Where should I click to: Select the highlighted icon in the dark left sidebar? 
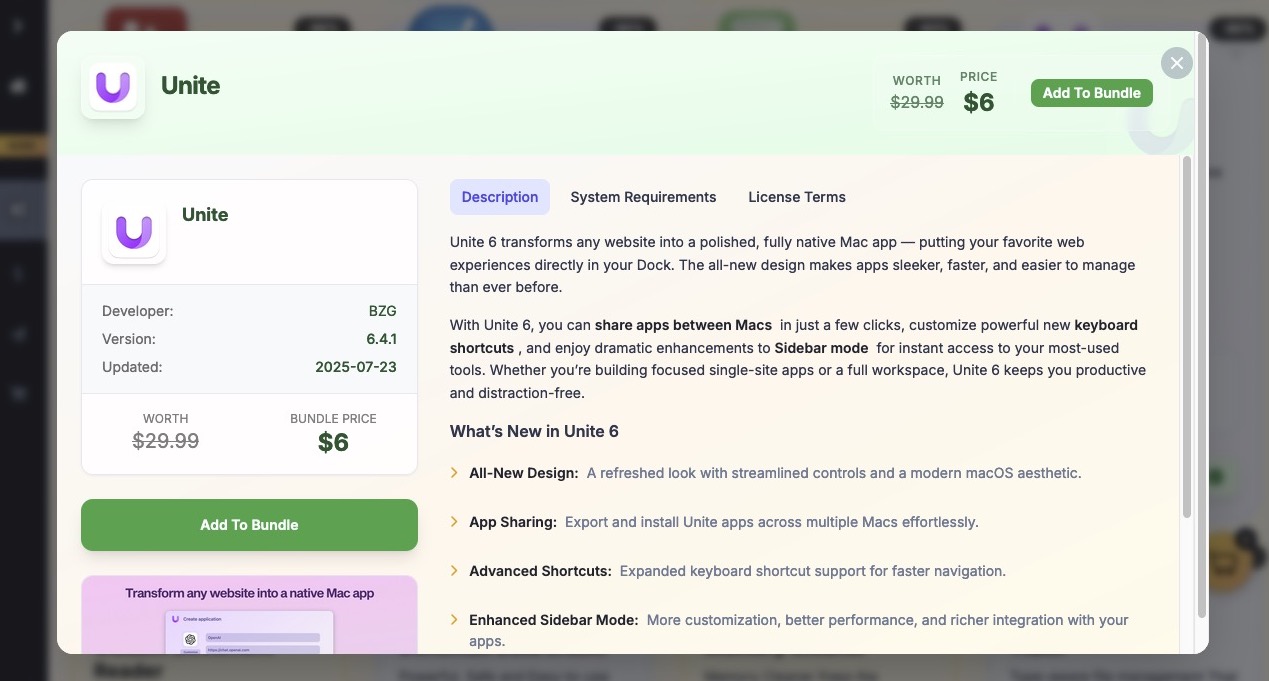[x=17, y=208]
